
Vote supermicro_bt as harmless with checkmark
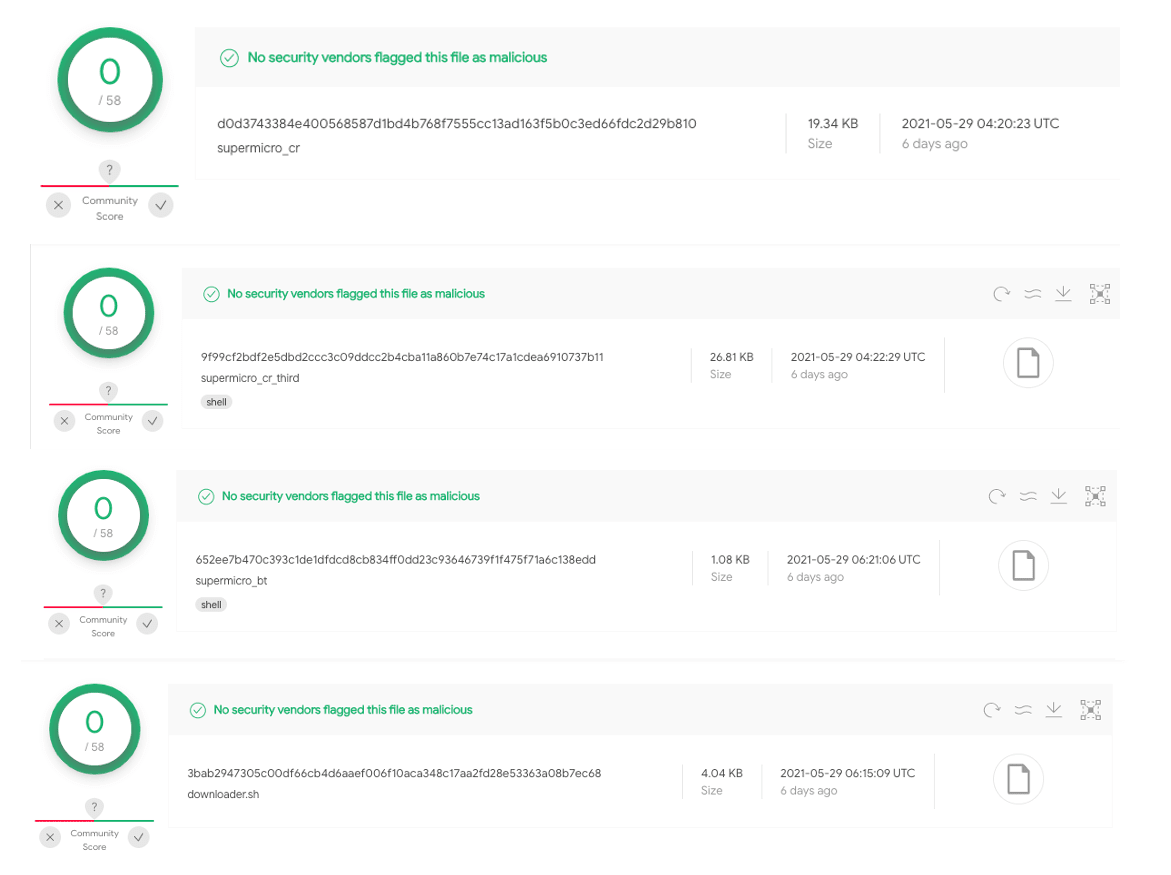pos(147,624)
